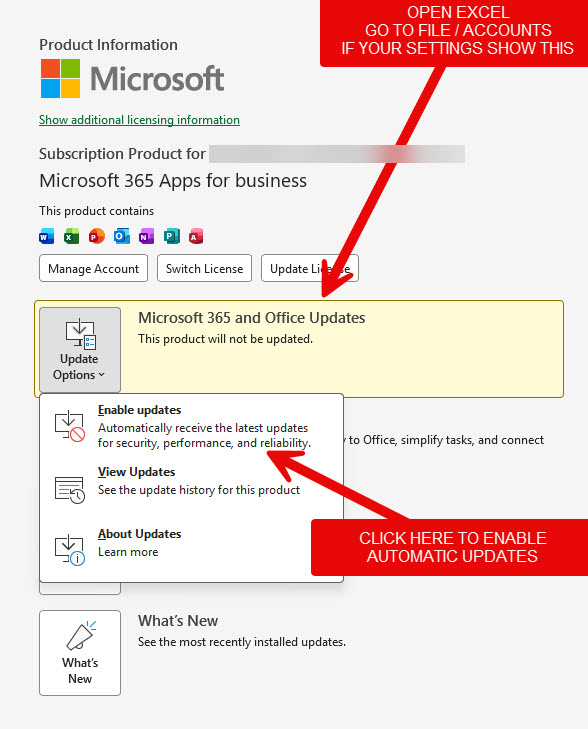This screenshot has height=729, width=588.
Task: Click 'This product contains' label
Action: 96,211
